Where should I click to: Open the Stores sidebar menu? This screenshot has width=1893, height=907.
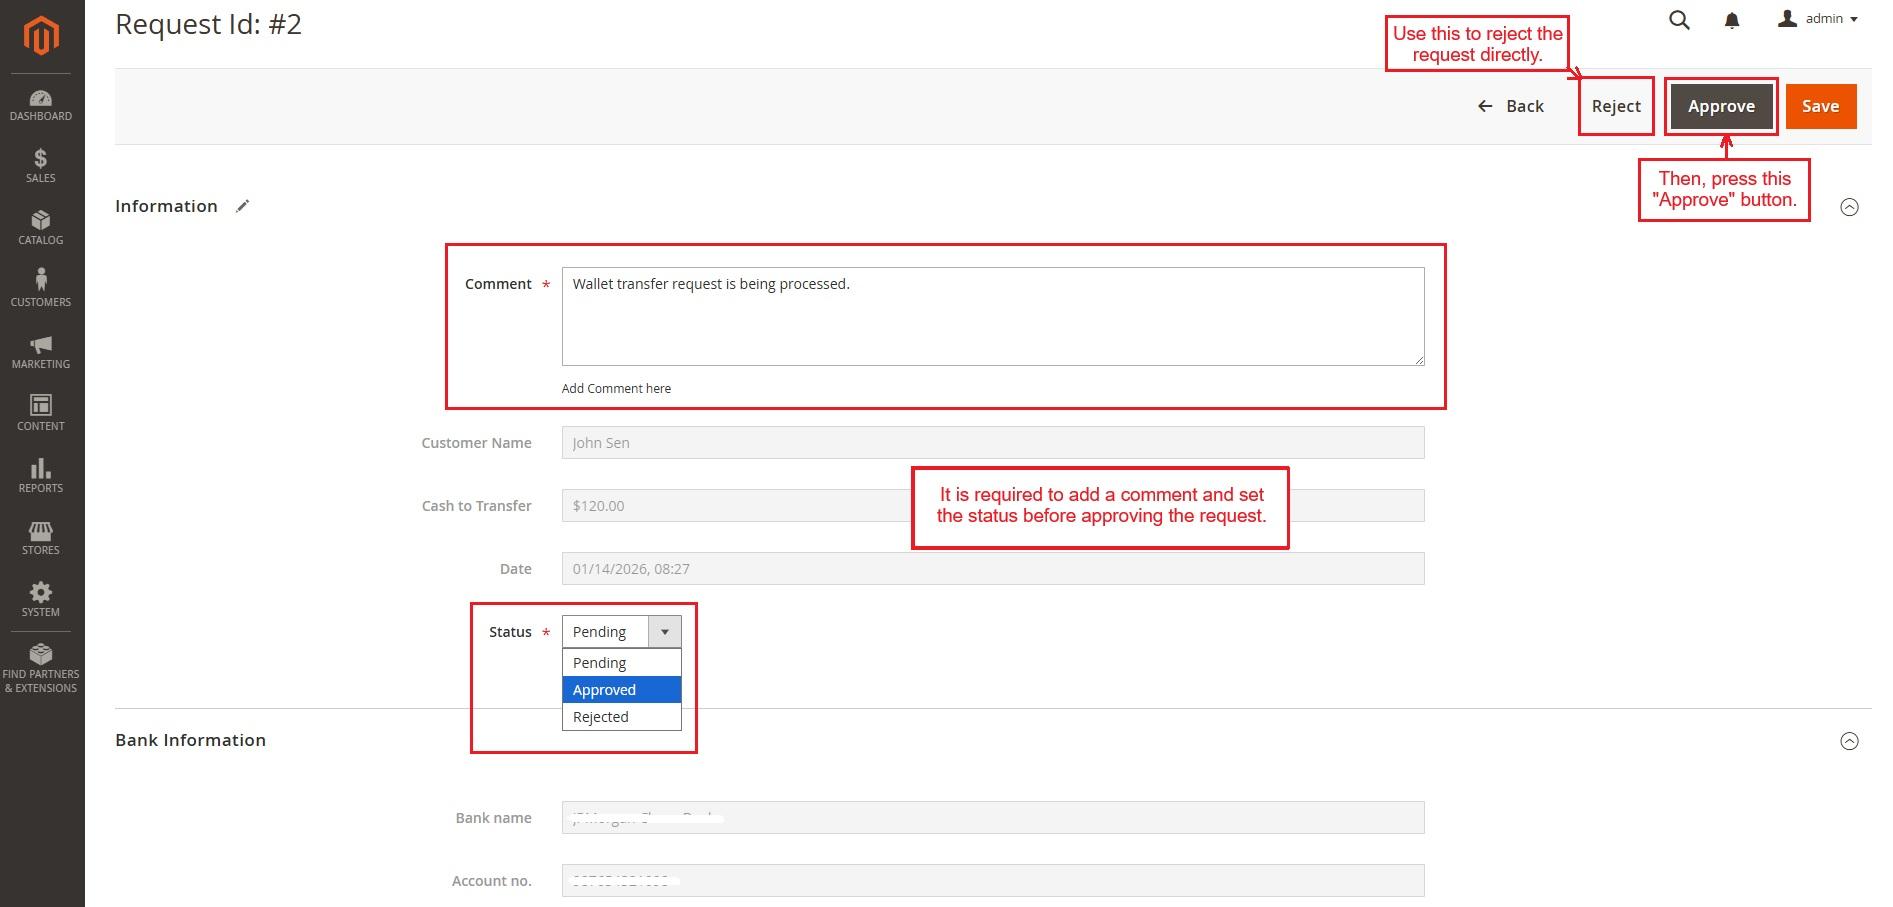click(41, 538)
